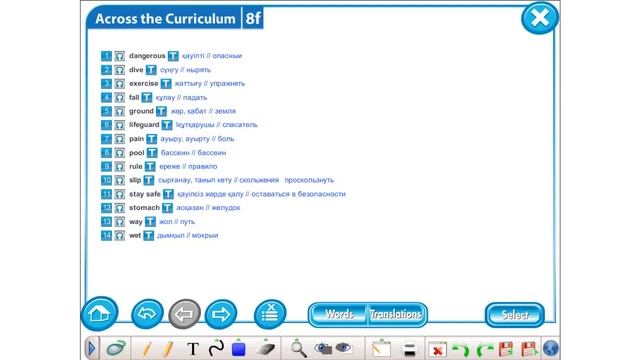
Task: Expand the toolbar with the triangle arrow
Action: point(91,349)
